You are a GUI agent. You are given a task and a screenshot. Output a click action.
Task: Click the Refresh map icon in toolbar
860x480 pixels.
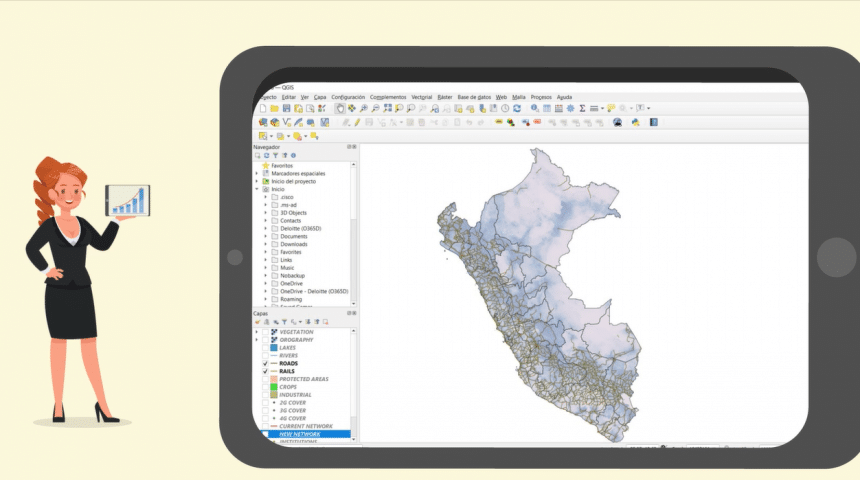click(x=516, y=108)
